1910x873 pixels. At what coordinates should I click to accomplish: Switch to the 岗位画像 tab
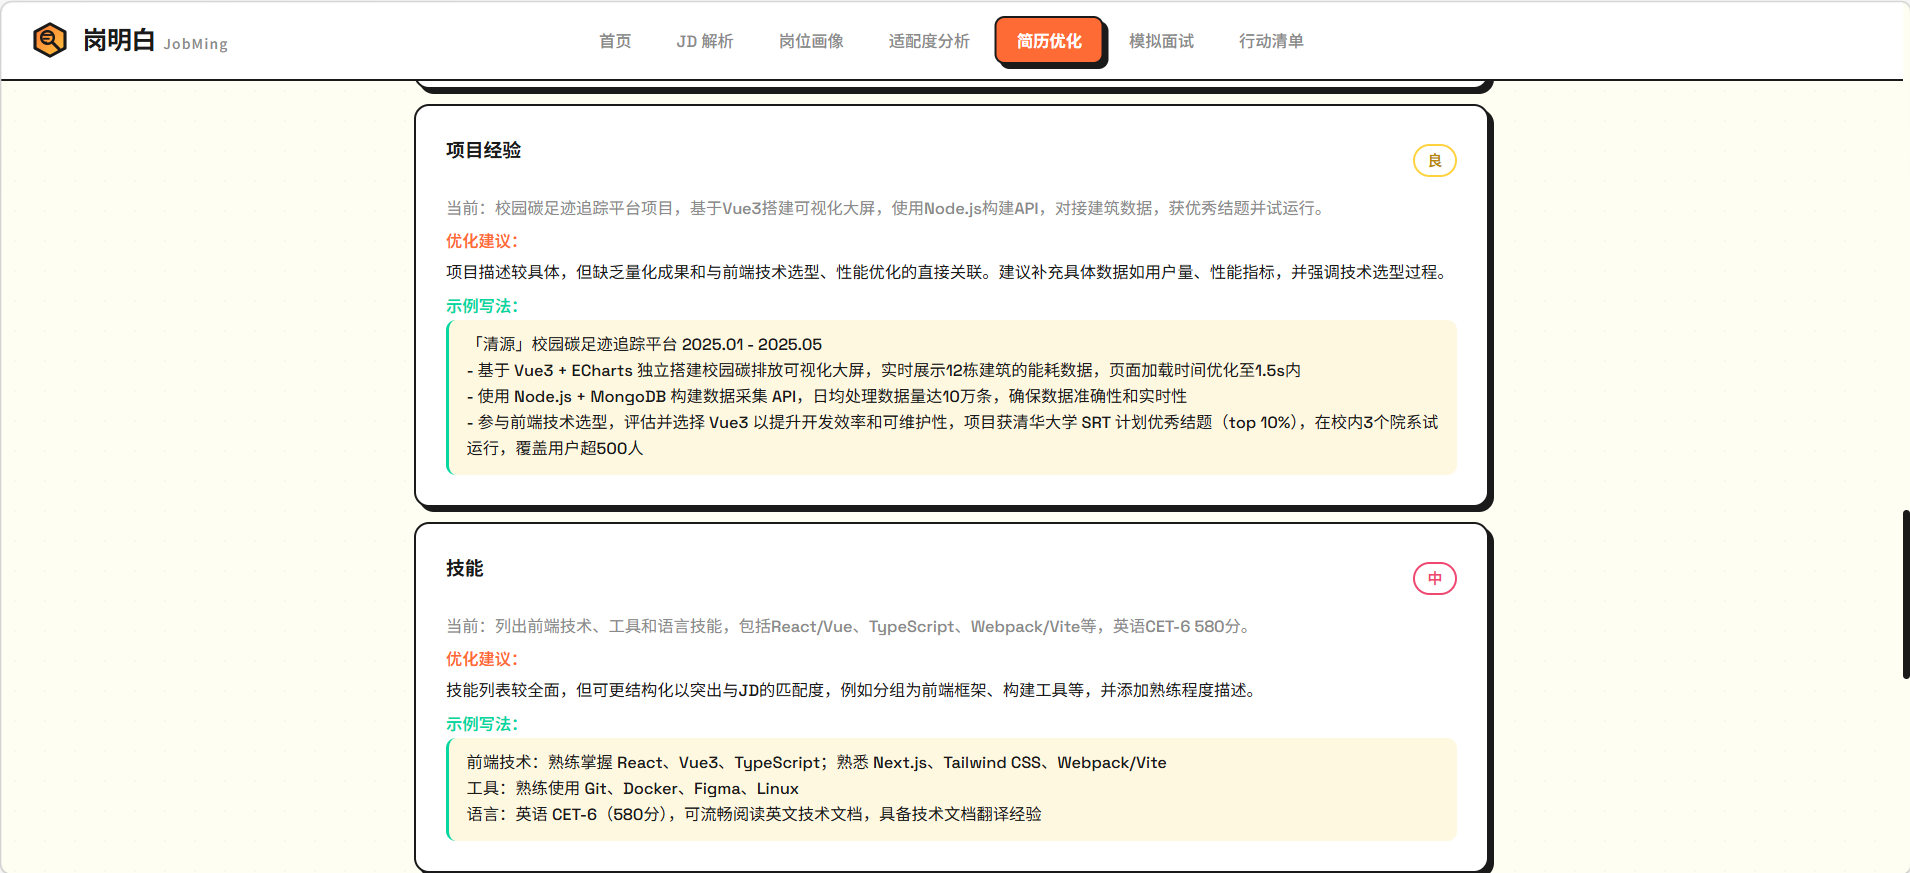click(x=811, y=41)
